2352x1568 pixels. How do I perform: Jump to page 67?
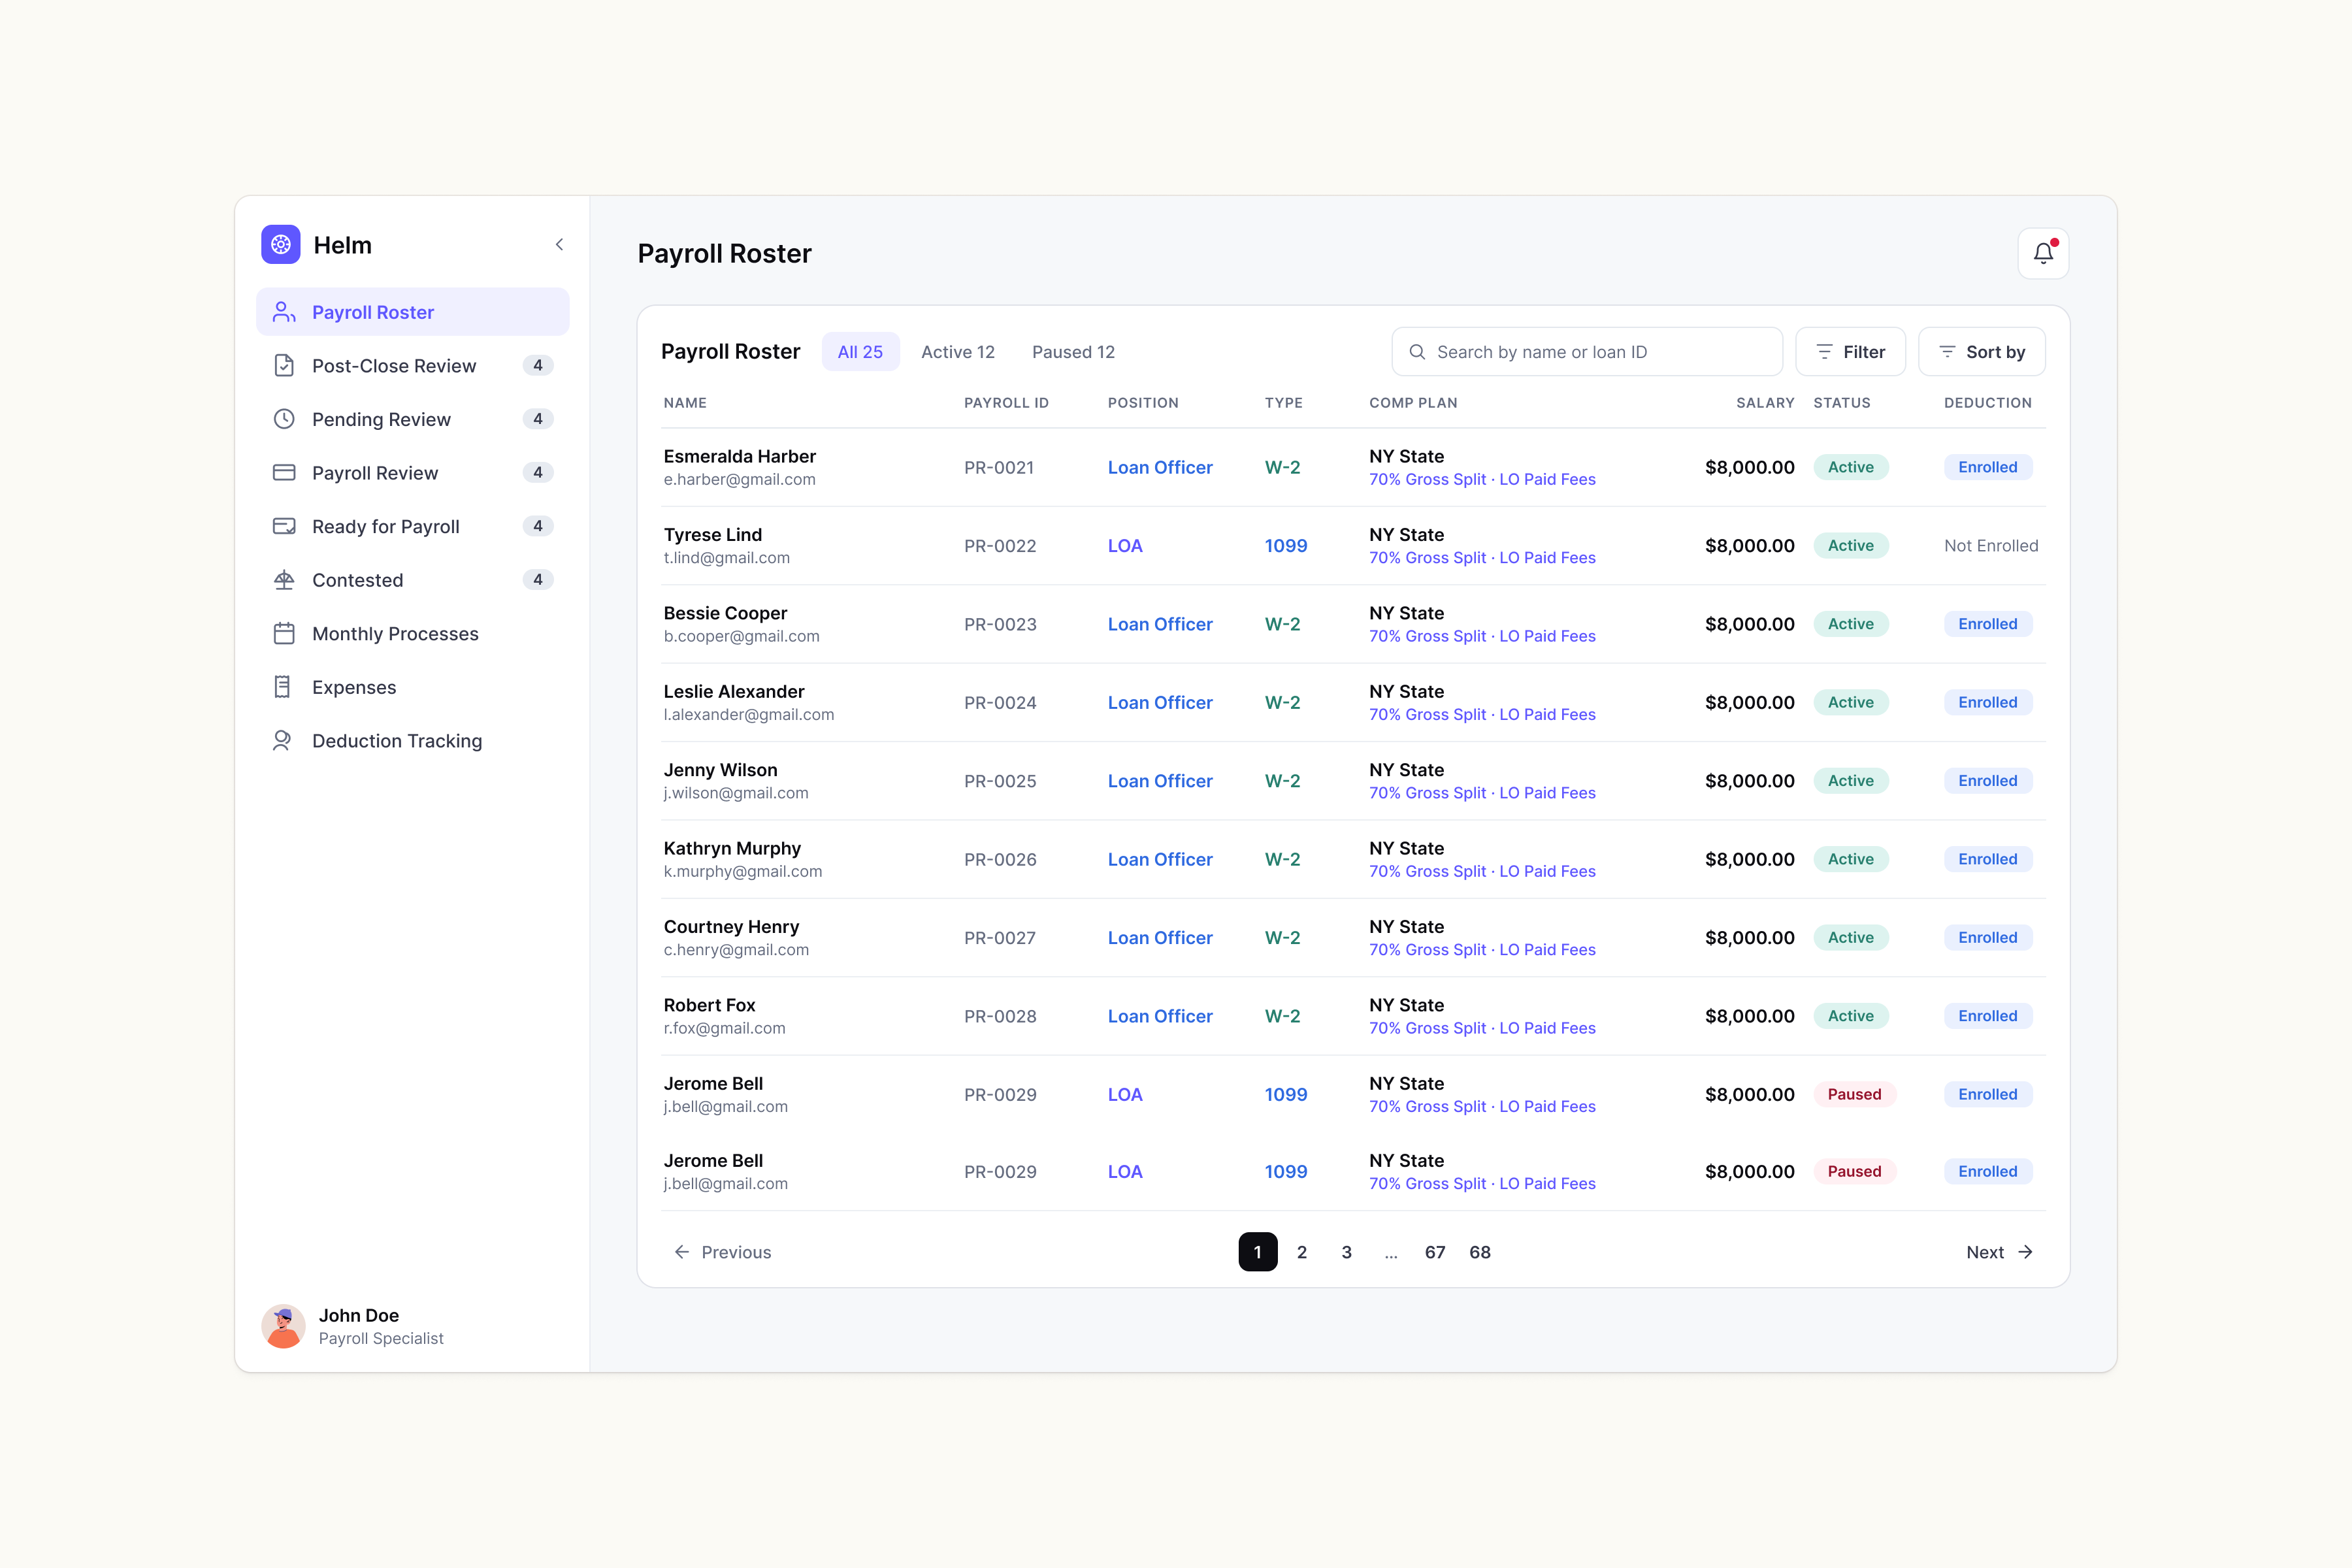1435,1252
